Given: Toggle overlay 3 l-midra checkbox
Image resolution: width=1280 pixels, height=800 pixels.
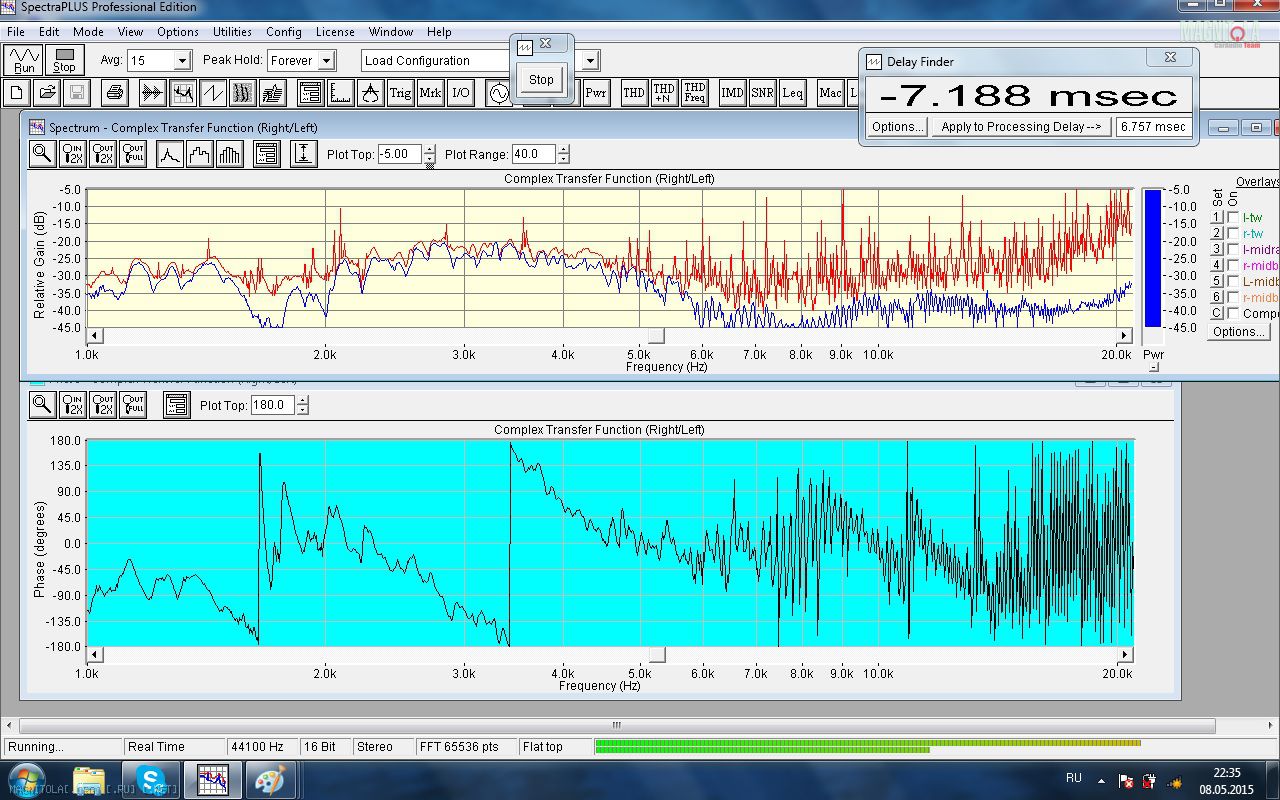Looking at the screenshot, I should pyautogui.click(x=1233, y=249).
